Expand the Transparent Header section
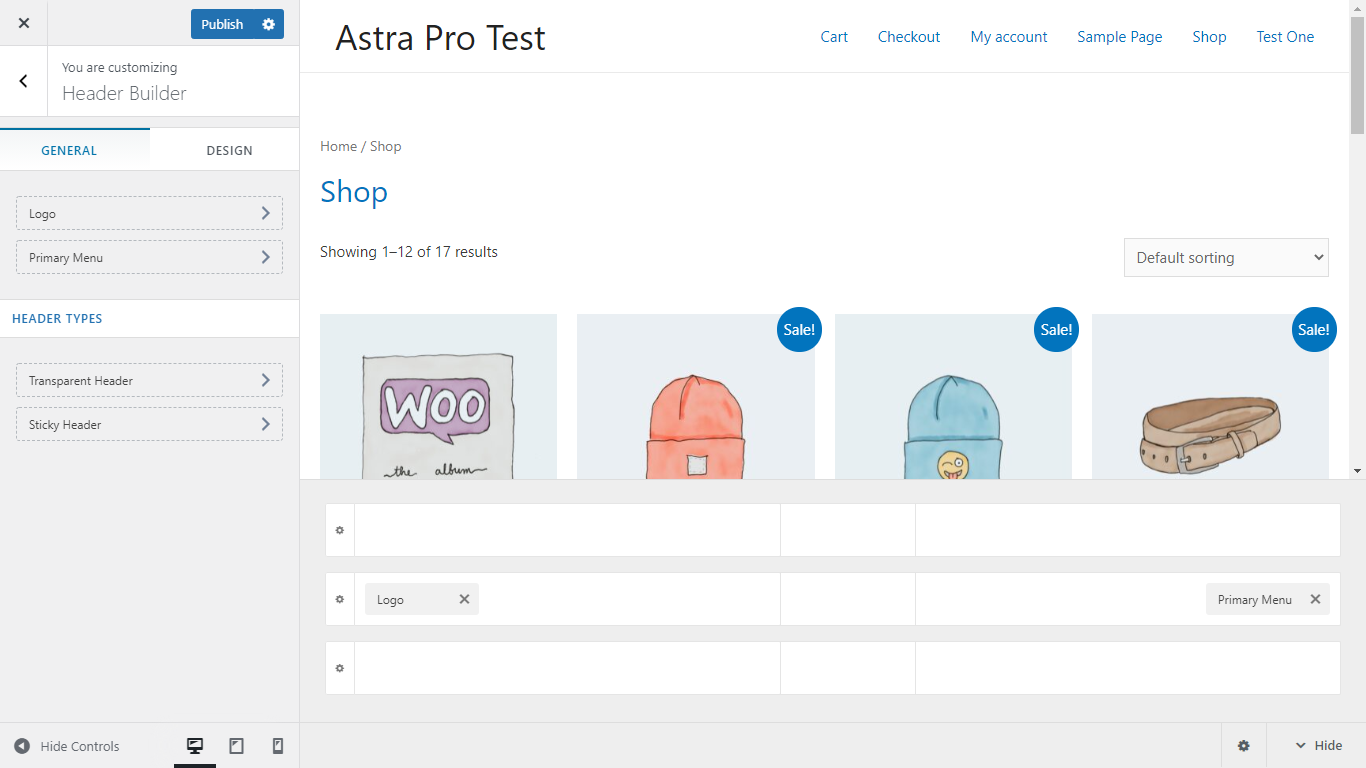This screenshot has width=1366, height=768. [149, 380]
